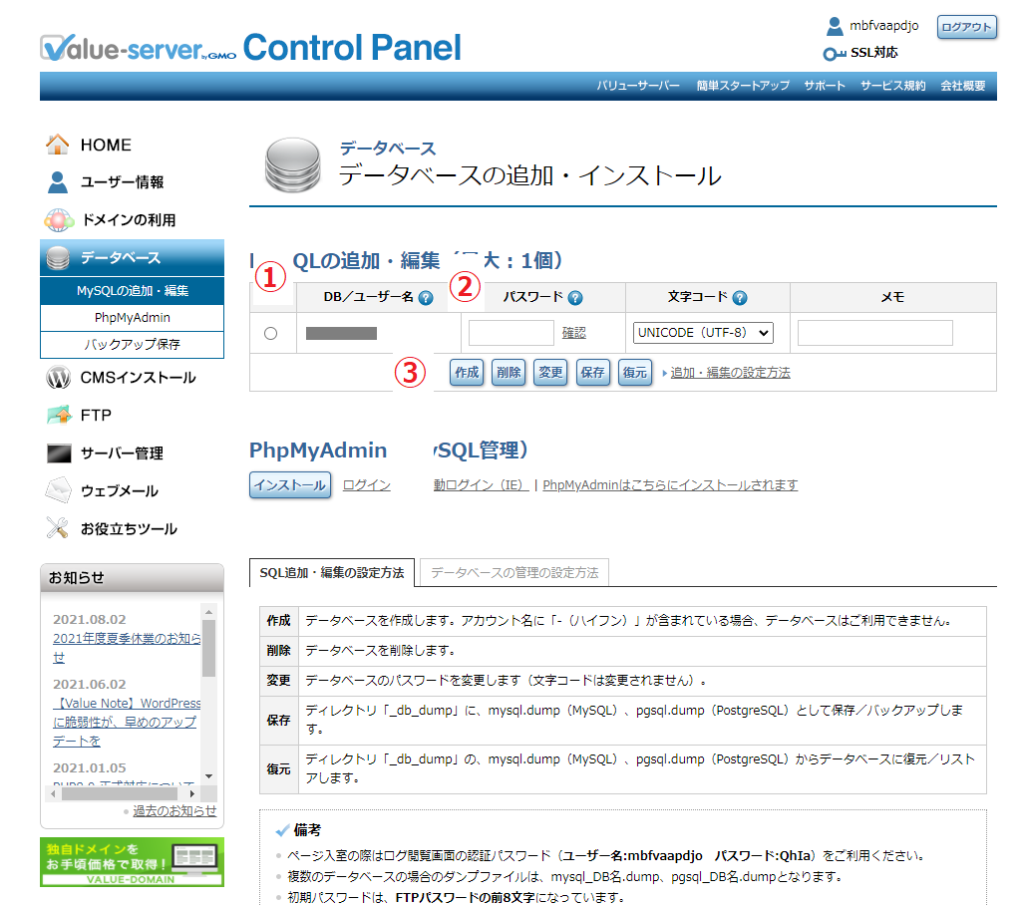Click the domain usage globe icon

[x=58, y=220]
